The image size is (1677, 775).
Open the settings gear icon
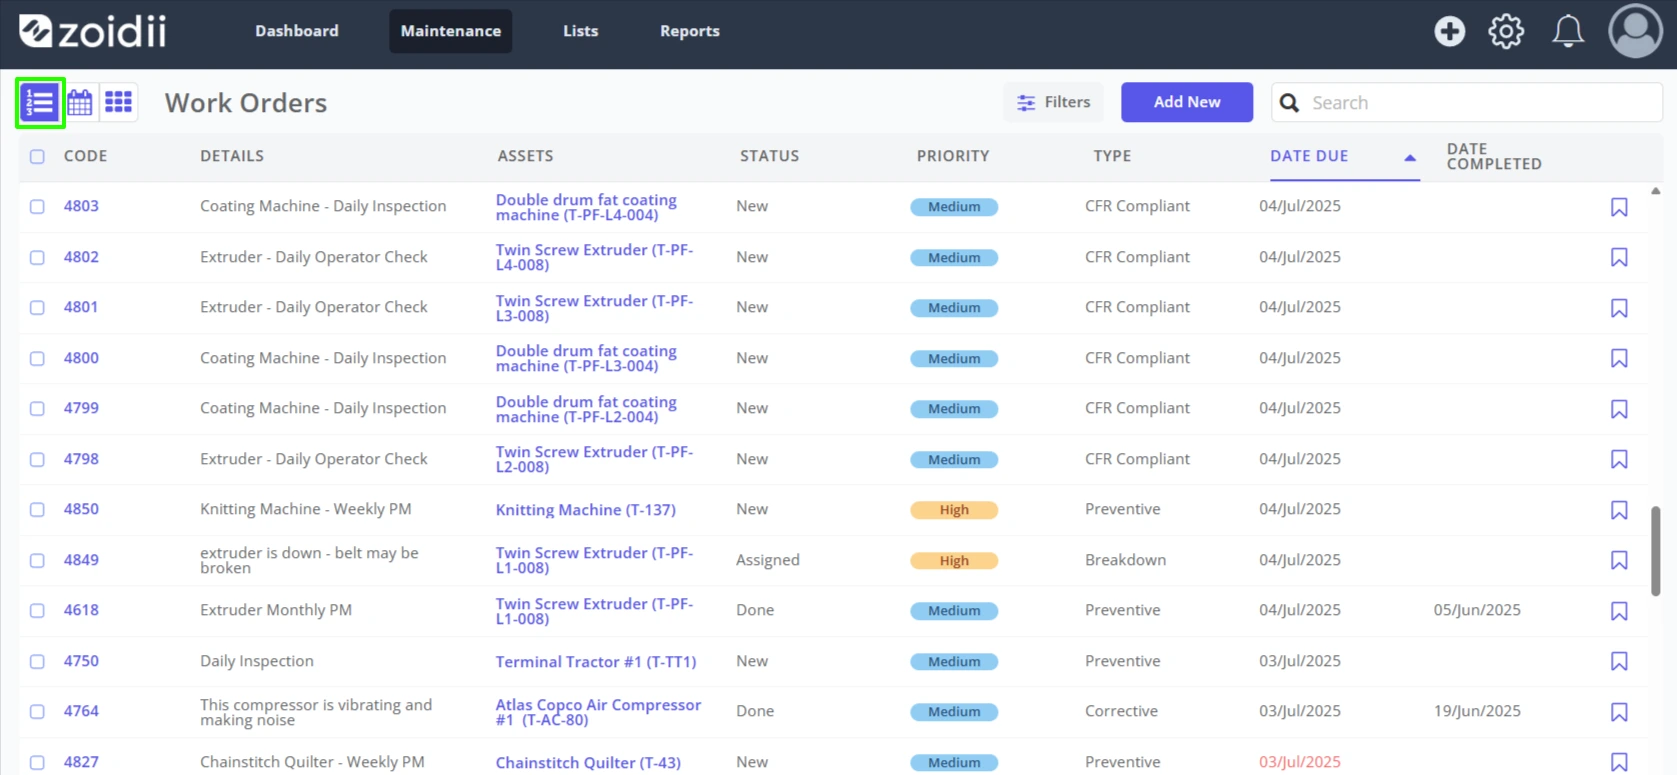1506,31
